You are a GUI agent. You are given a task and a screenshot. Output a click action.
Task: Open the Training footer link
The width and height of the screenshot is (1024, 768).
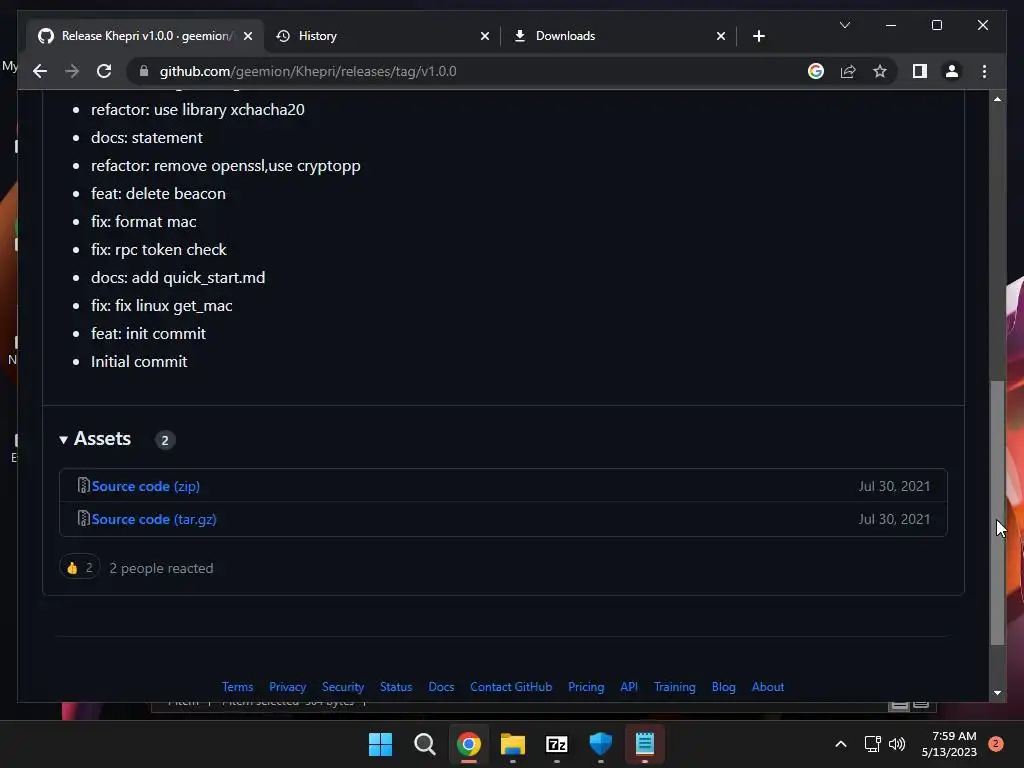(675, 687)
